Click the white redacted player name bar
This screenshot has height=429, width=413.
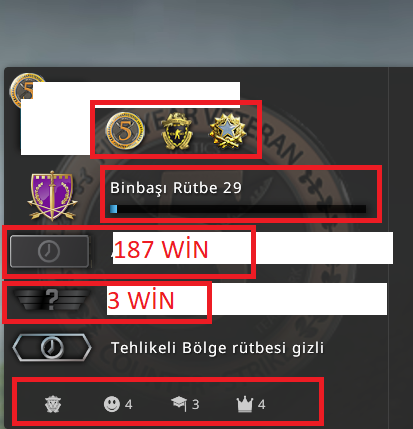tap(136, 95)
